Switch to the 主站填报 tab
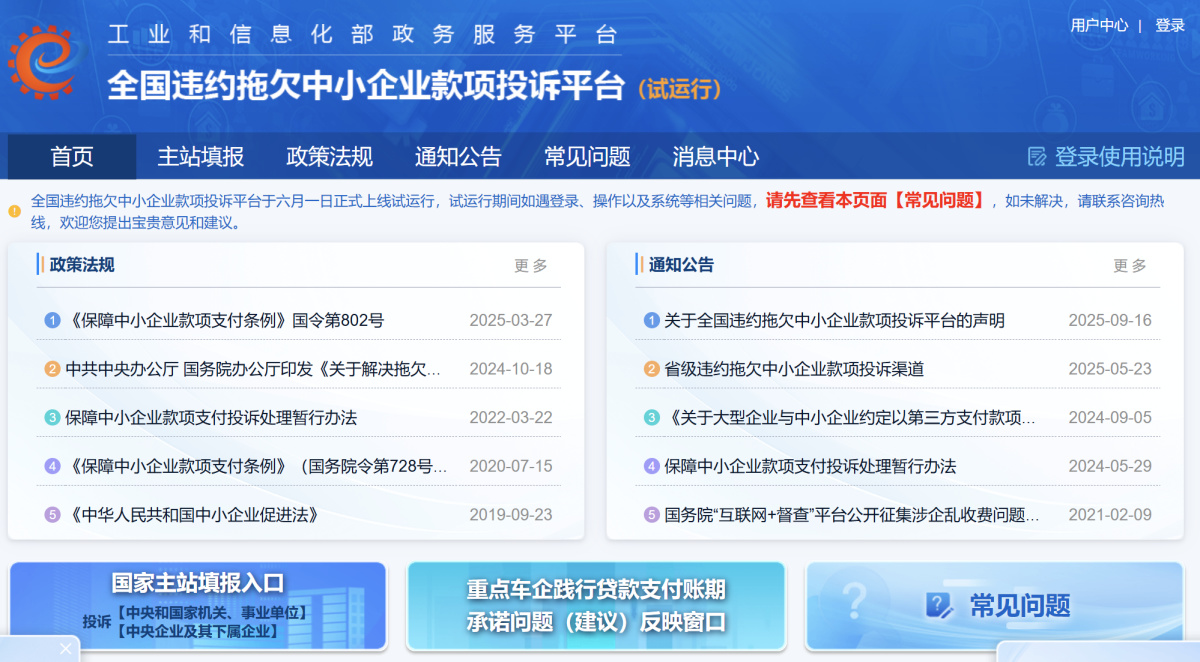This screenshot has height=662, width=1200. 201,157
